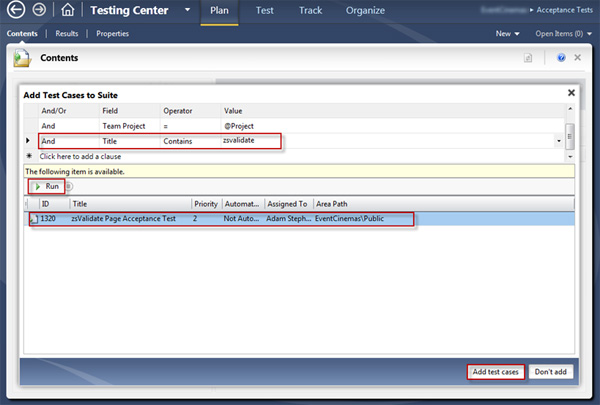Open the Properties sub-tab
The width and height of the screenshot is (600, 405).
112,33
